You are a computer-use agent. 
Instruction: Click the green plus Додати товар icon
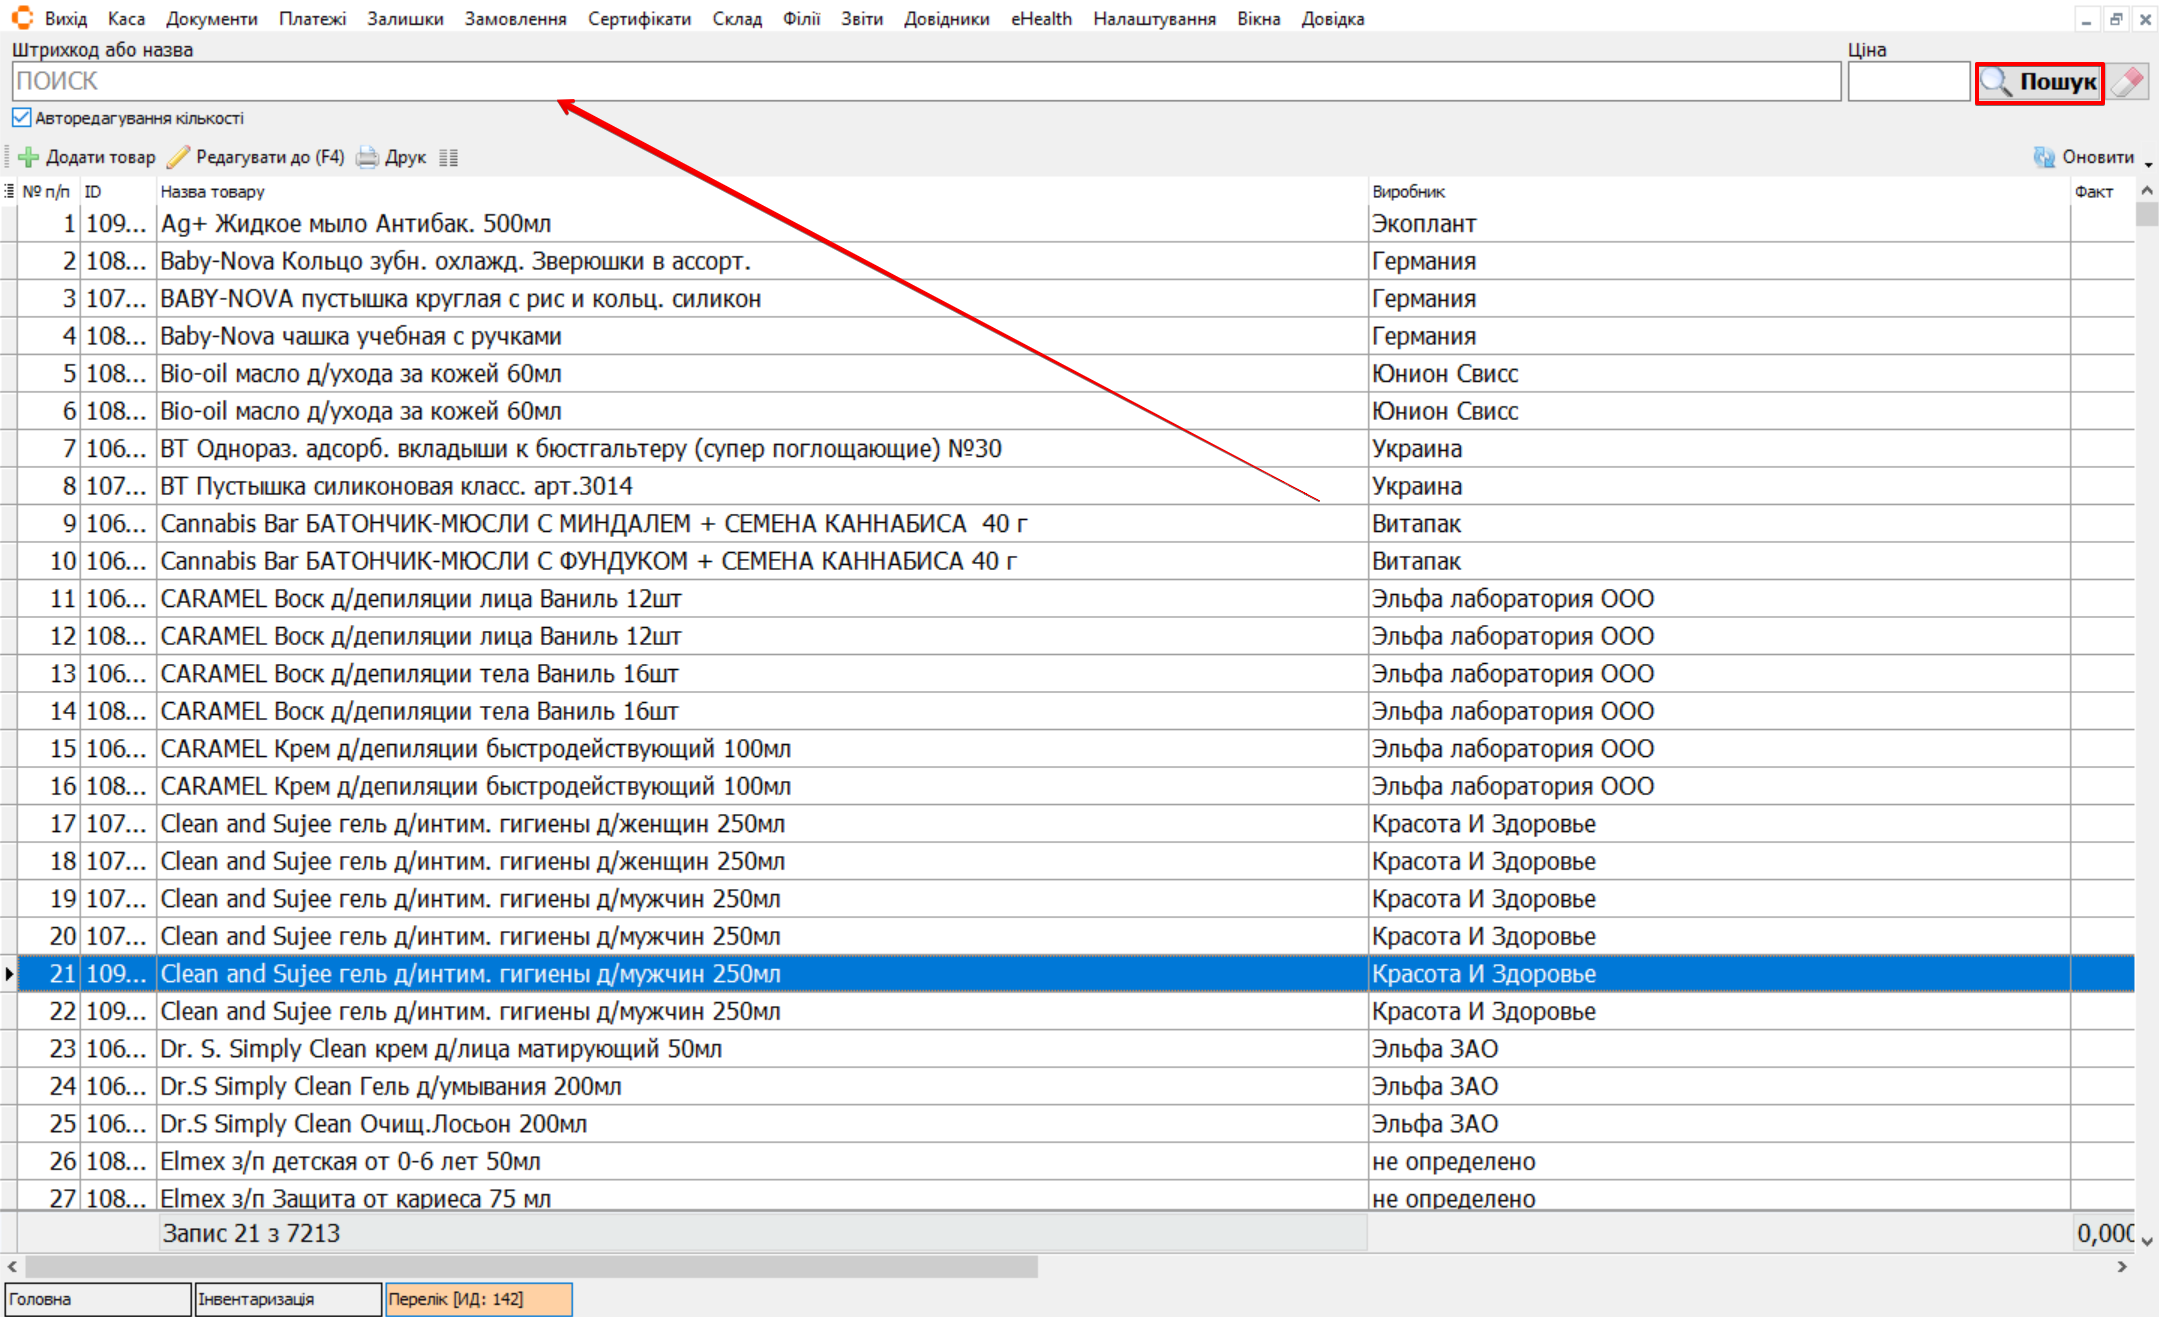29,157
